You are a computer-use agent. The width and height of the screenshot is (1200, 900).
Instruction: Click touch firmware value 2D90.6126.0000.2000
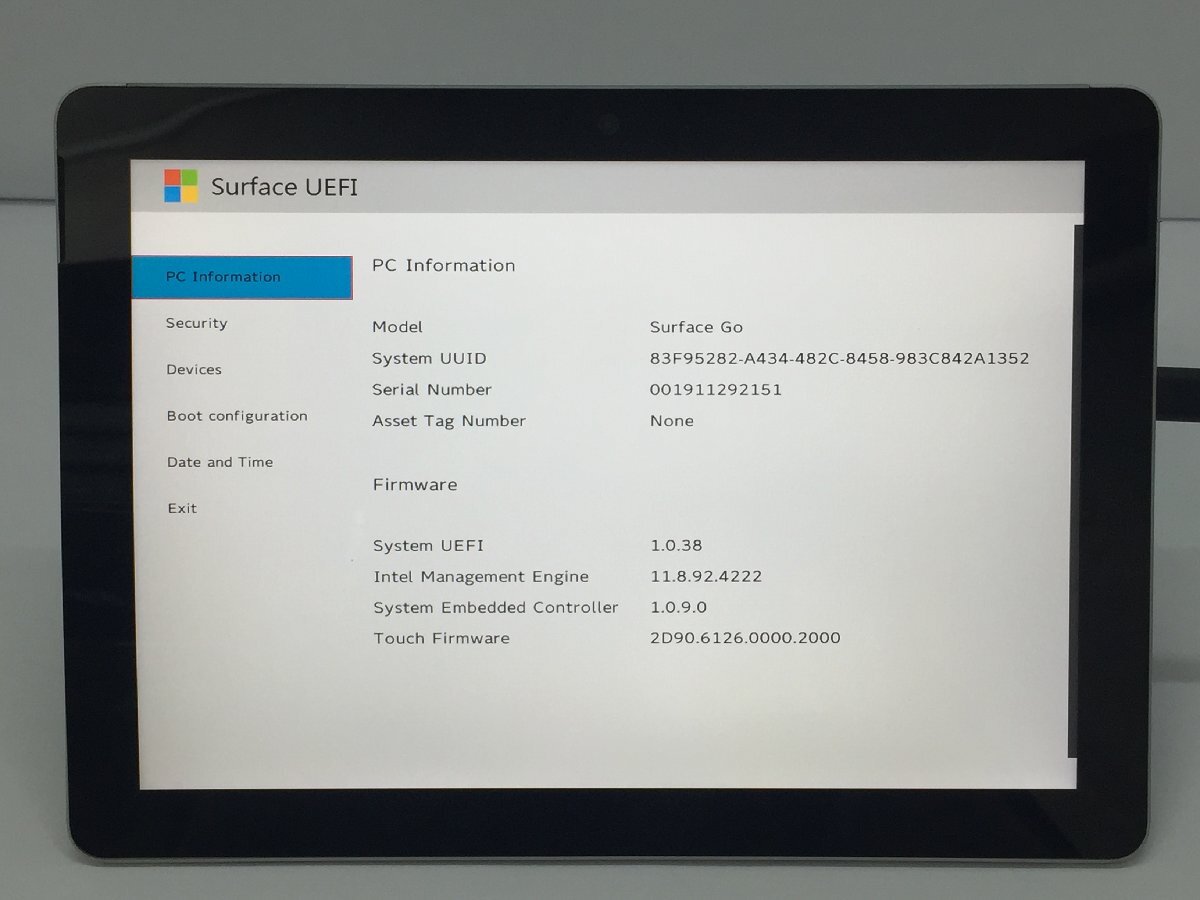(x=745, y=638)
